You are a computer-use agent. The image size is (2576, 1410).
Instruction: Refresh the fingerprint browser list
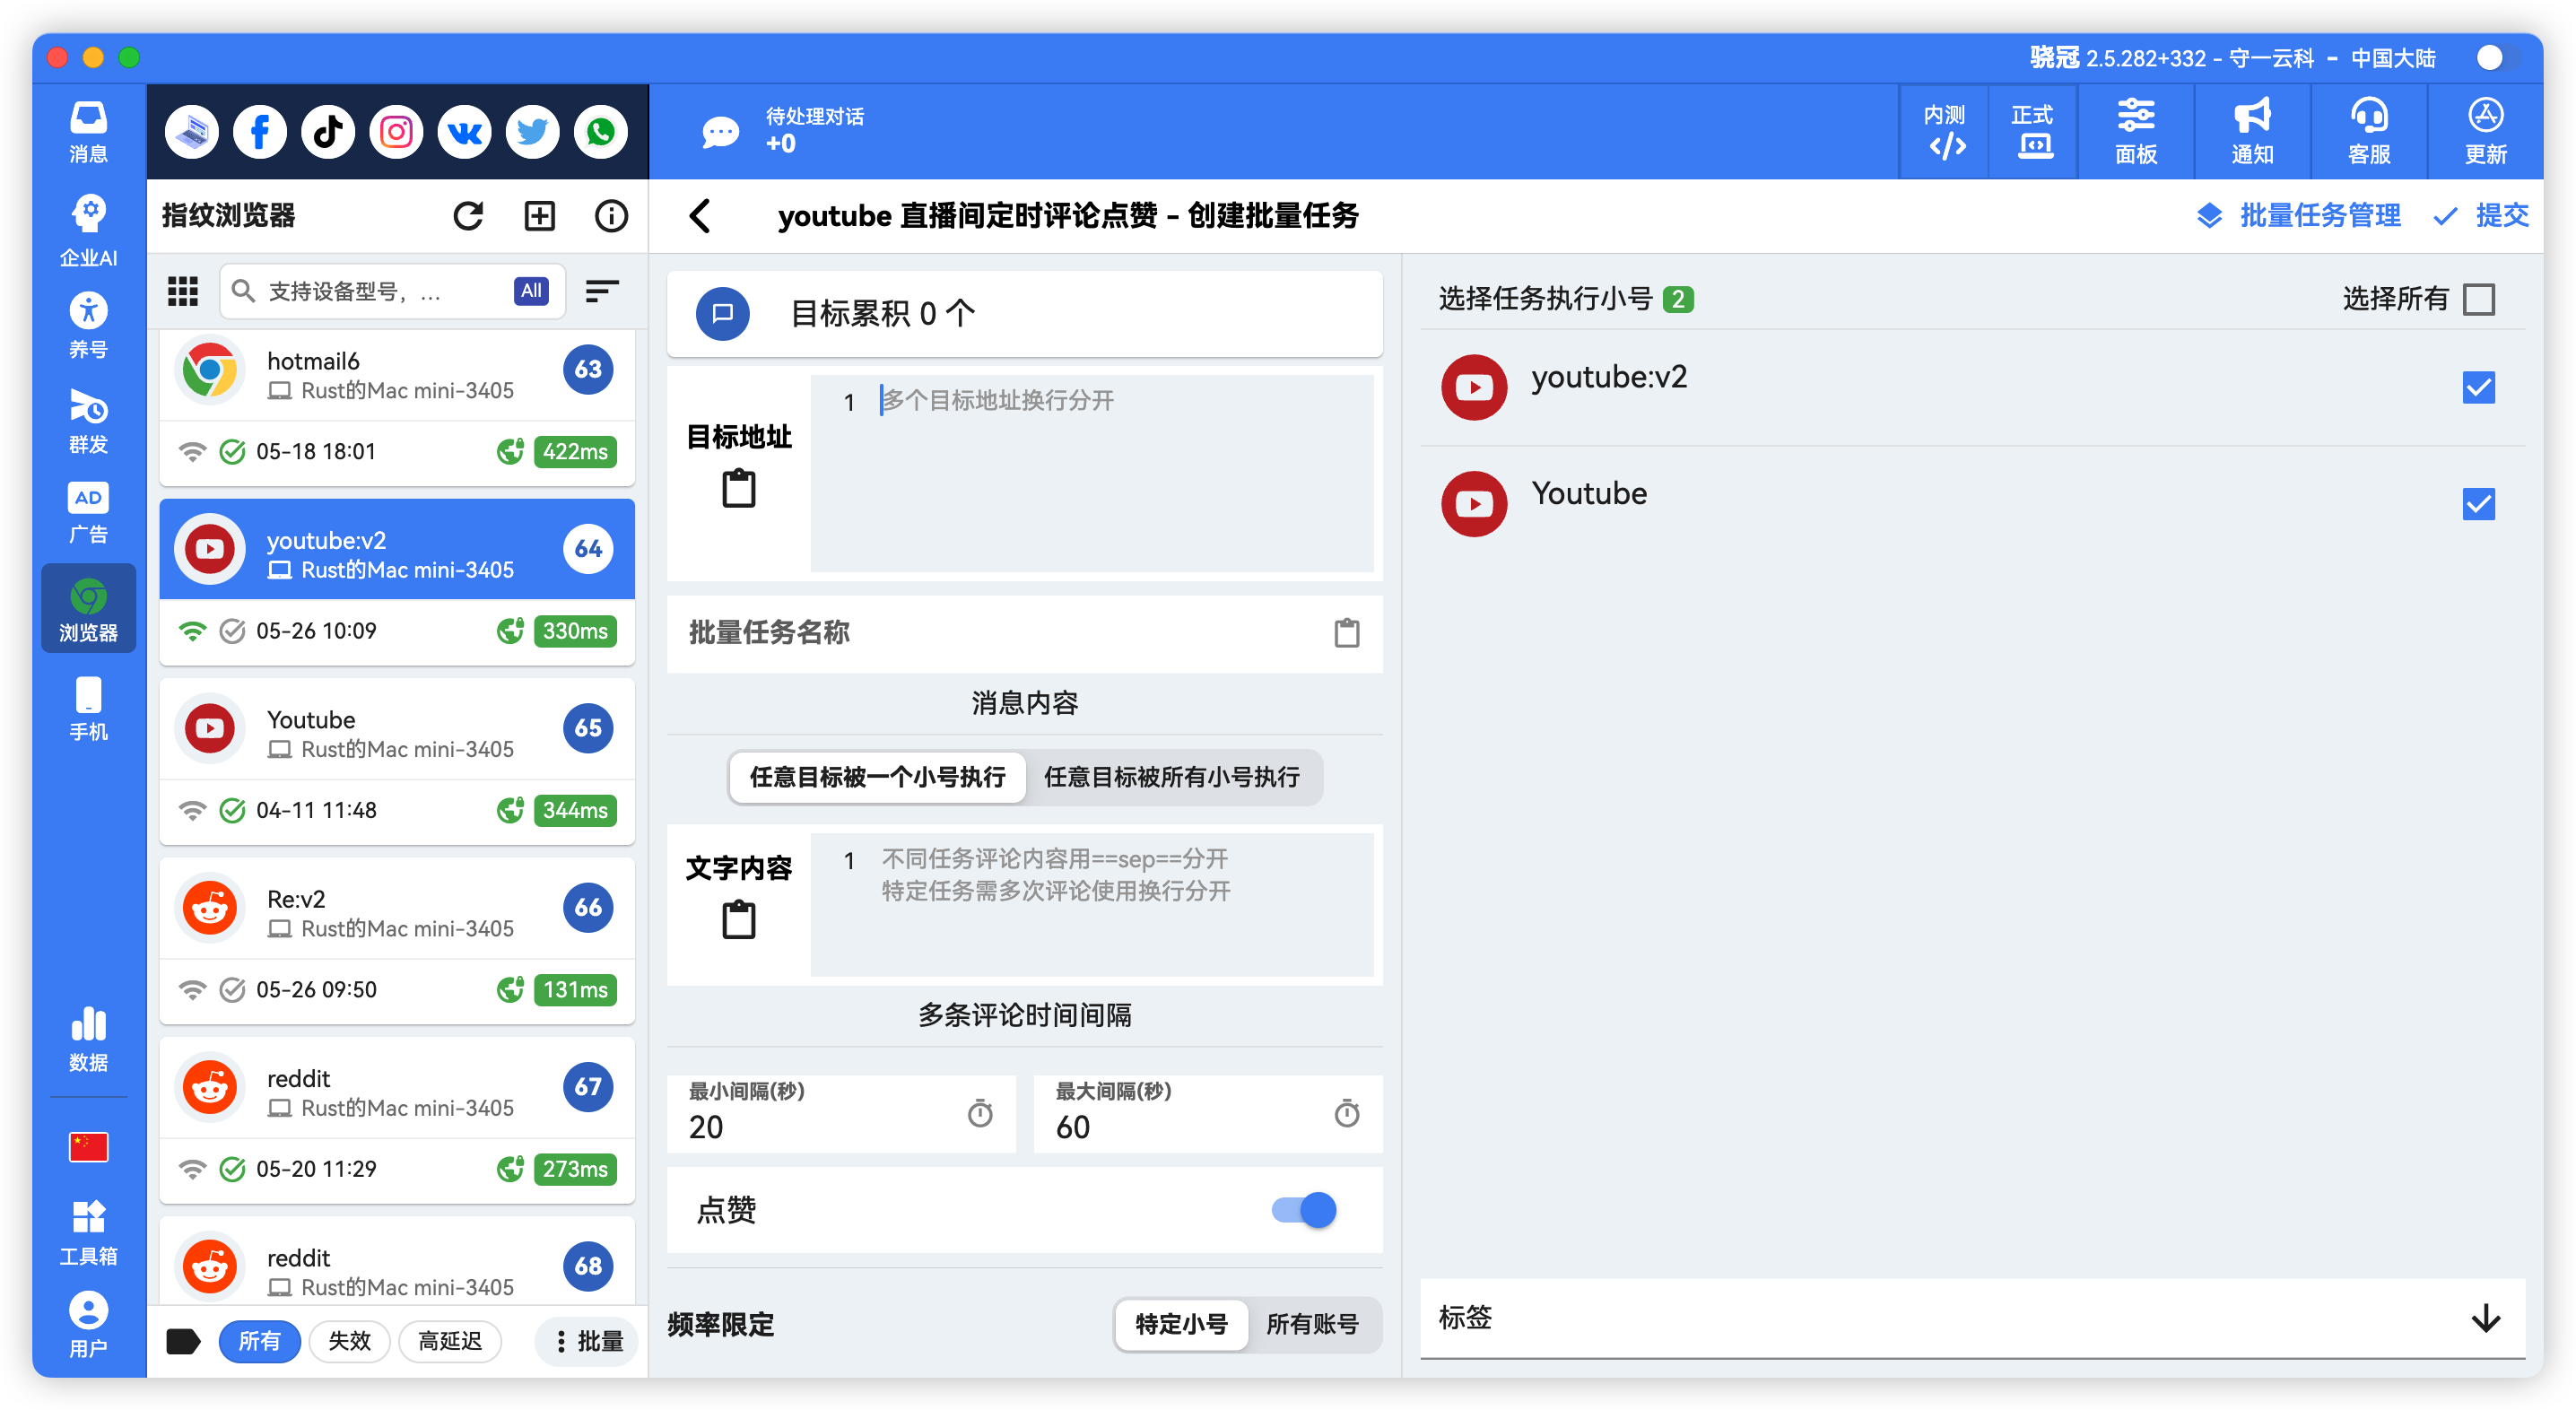pos(469,215)
